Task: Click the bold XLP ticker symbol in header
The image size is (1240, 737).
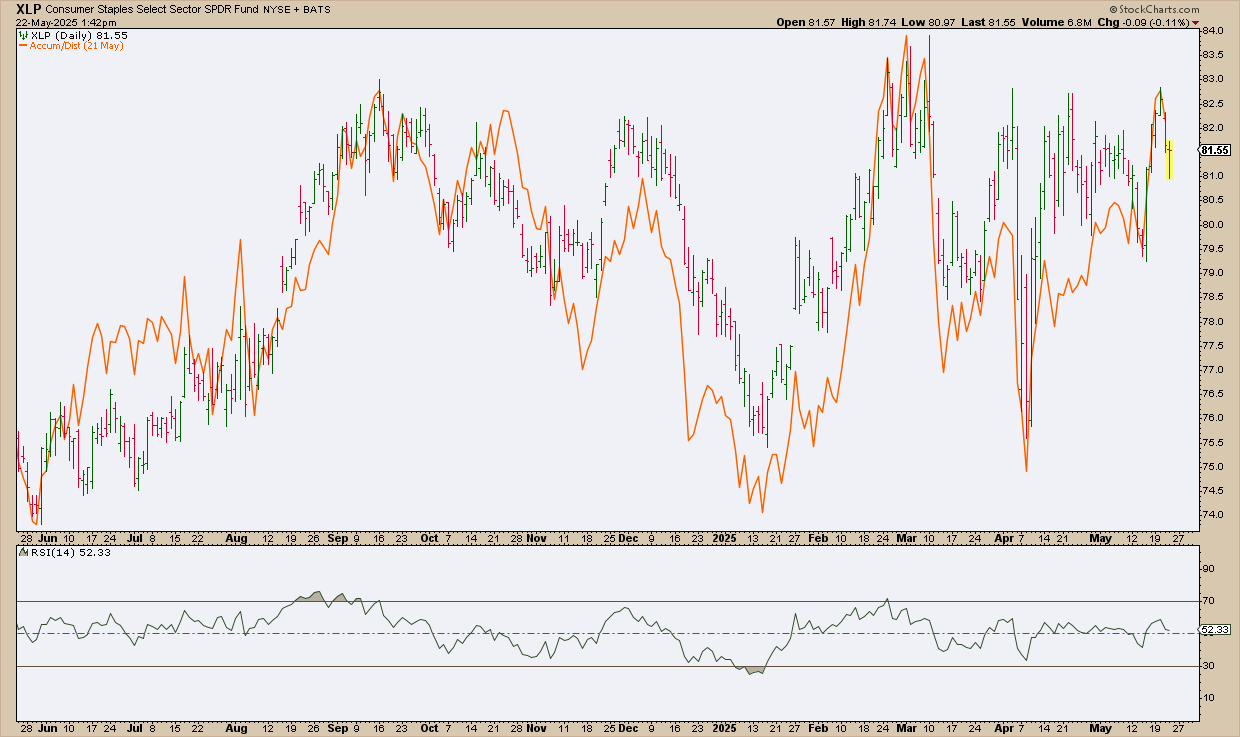Action: tap(28, 8)
